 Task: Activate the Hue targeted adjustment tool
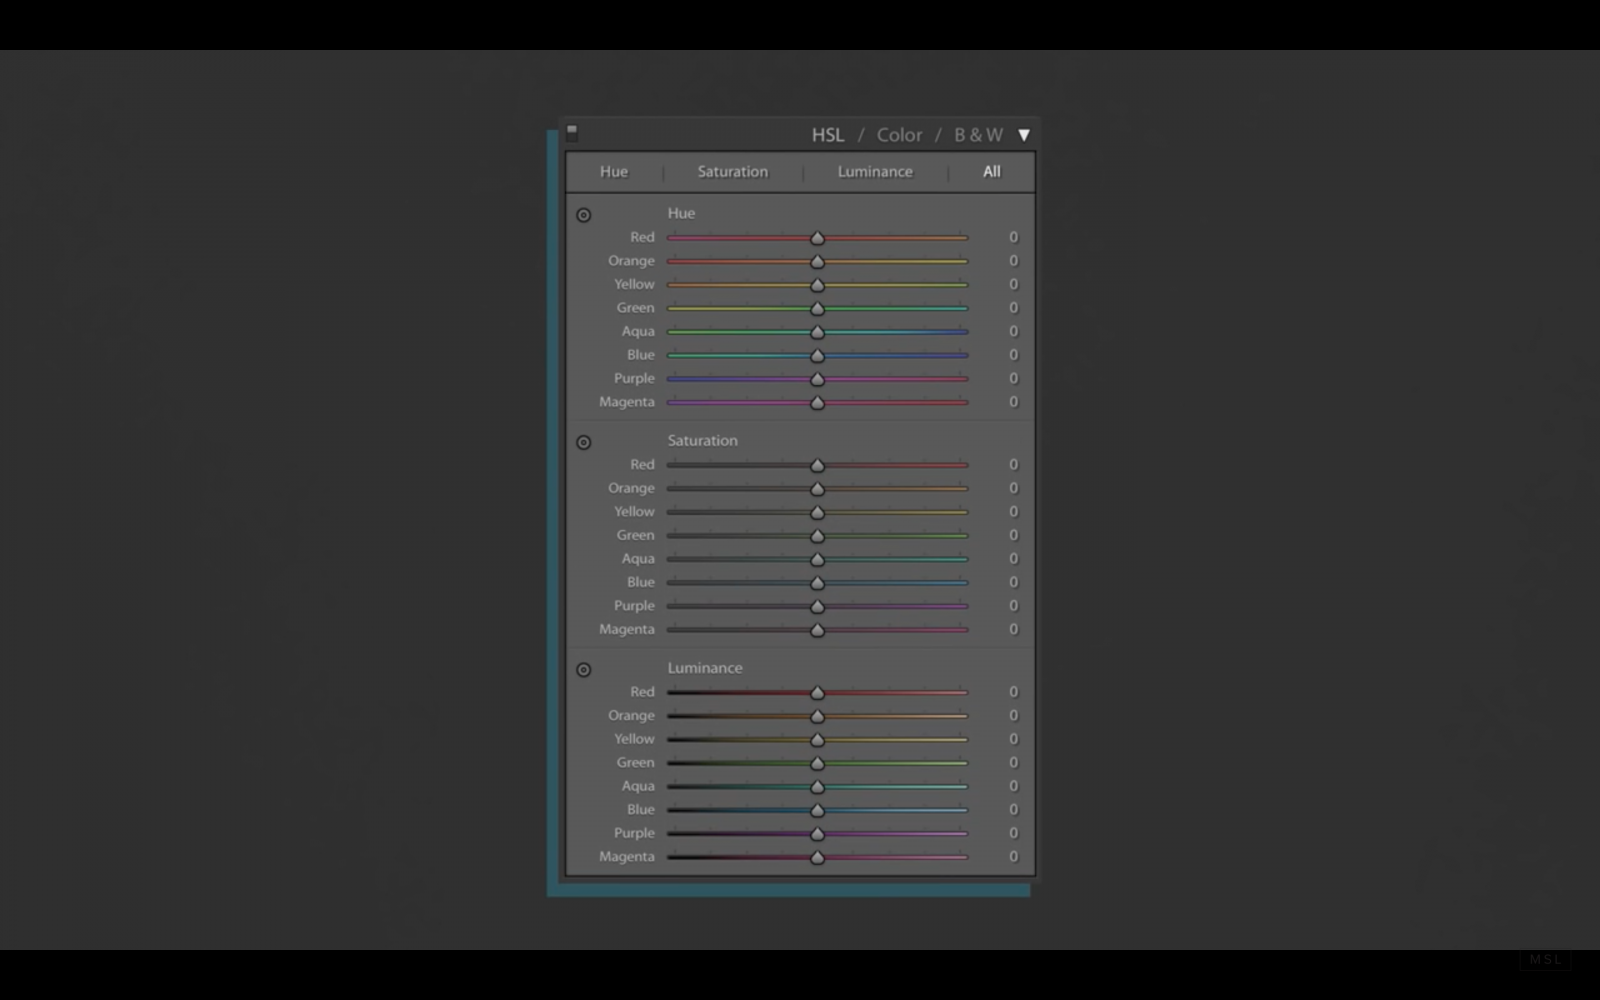coord(584,214)
